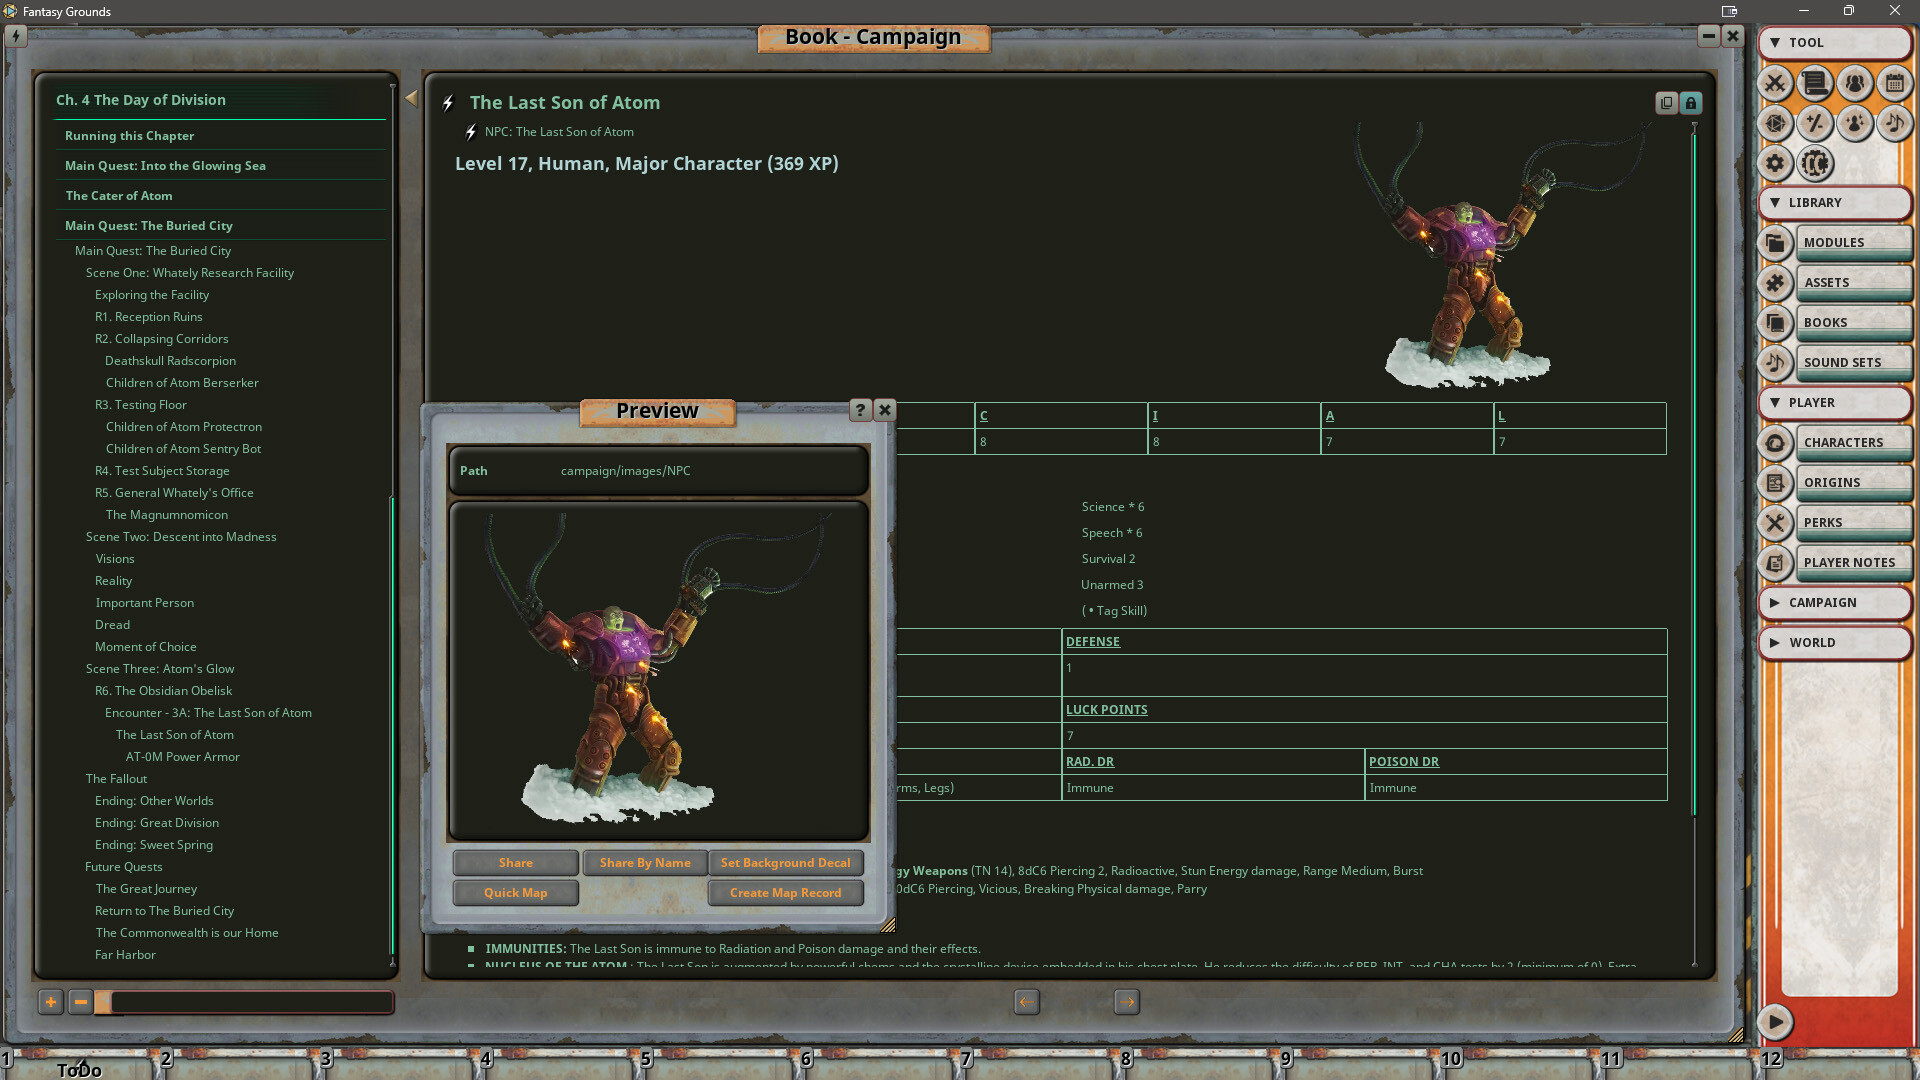Select Encounter - 3A: The Last Son of Atom
This screenshot has width=1920, height=1080.
208,712
